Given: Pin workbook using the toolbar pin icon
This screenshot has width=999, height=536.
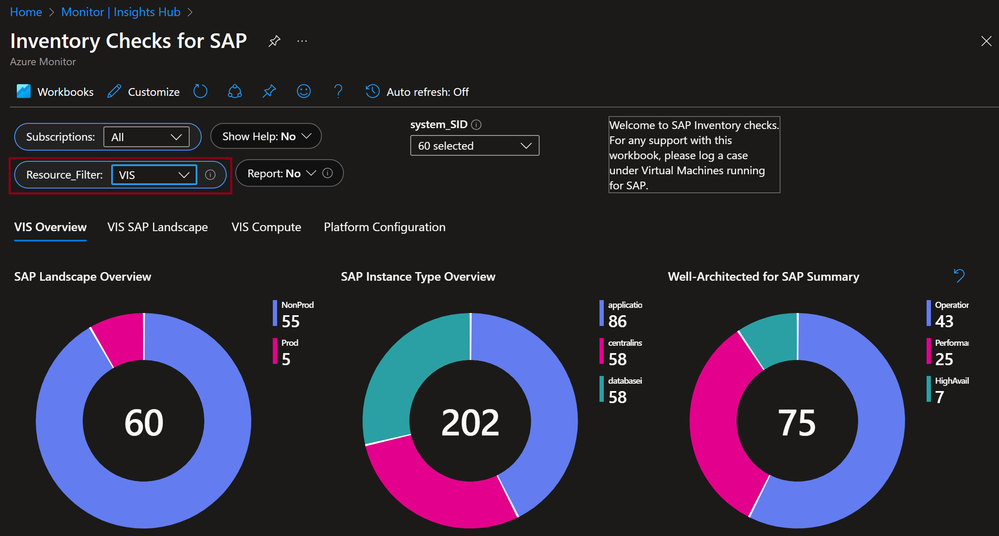Looking at the screenshot, I should coord(269,91).
